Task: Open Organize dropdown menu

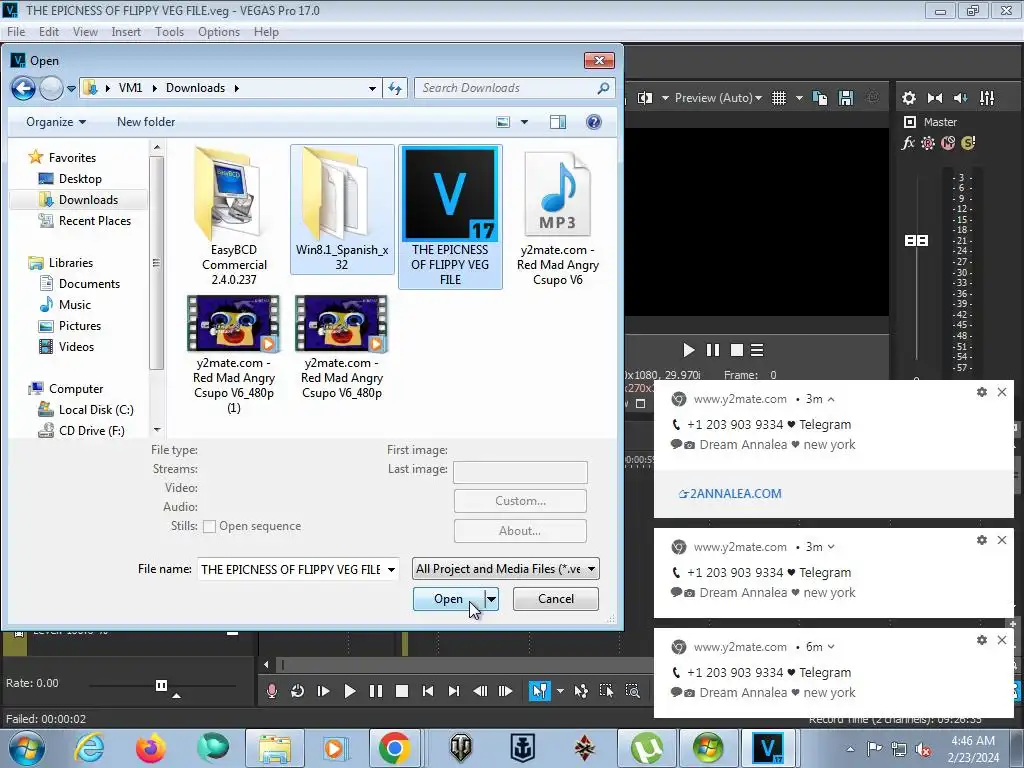Action: pos(56,122)
